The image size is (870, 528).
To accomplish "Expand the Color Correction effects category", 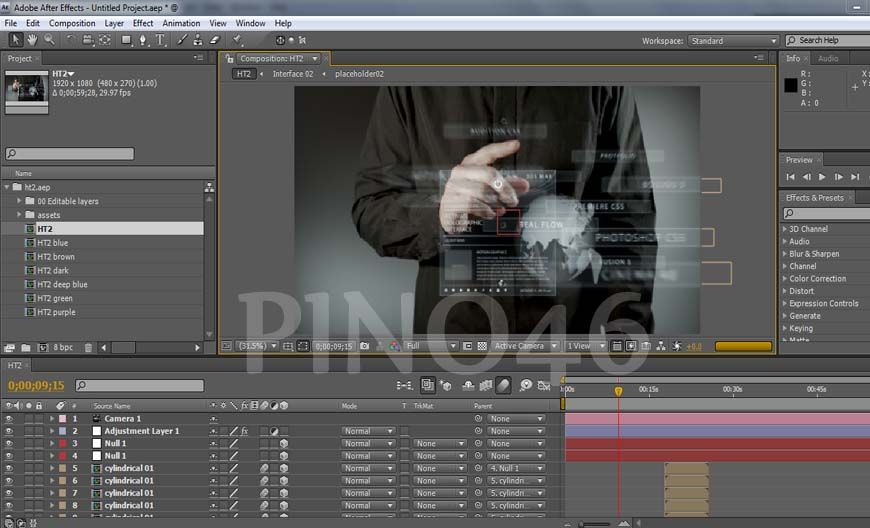I will click(817, 278).
